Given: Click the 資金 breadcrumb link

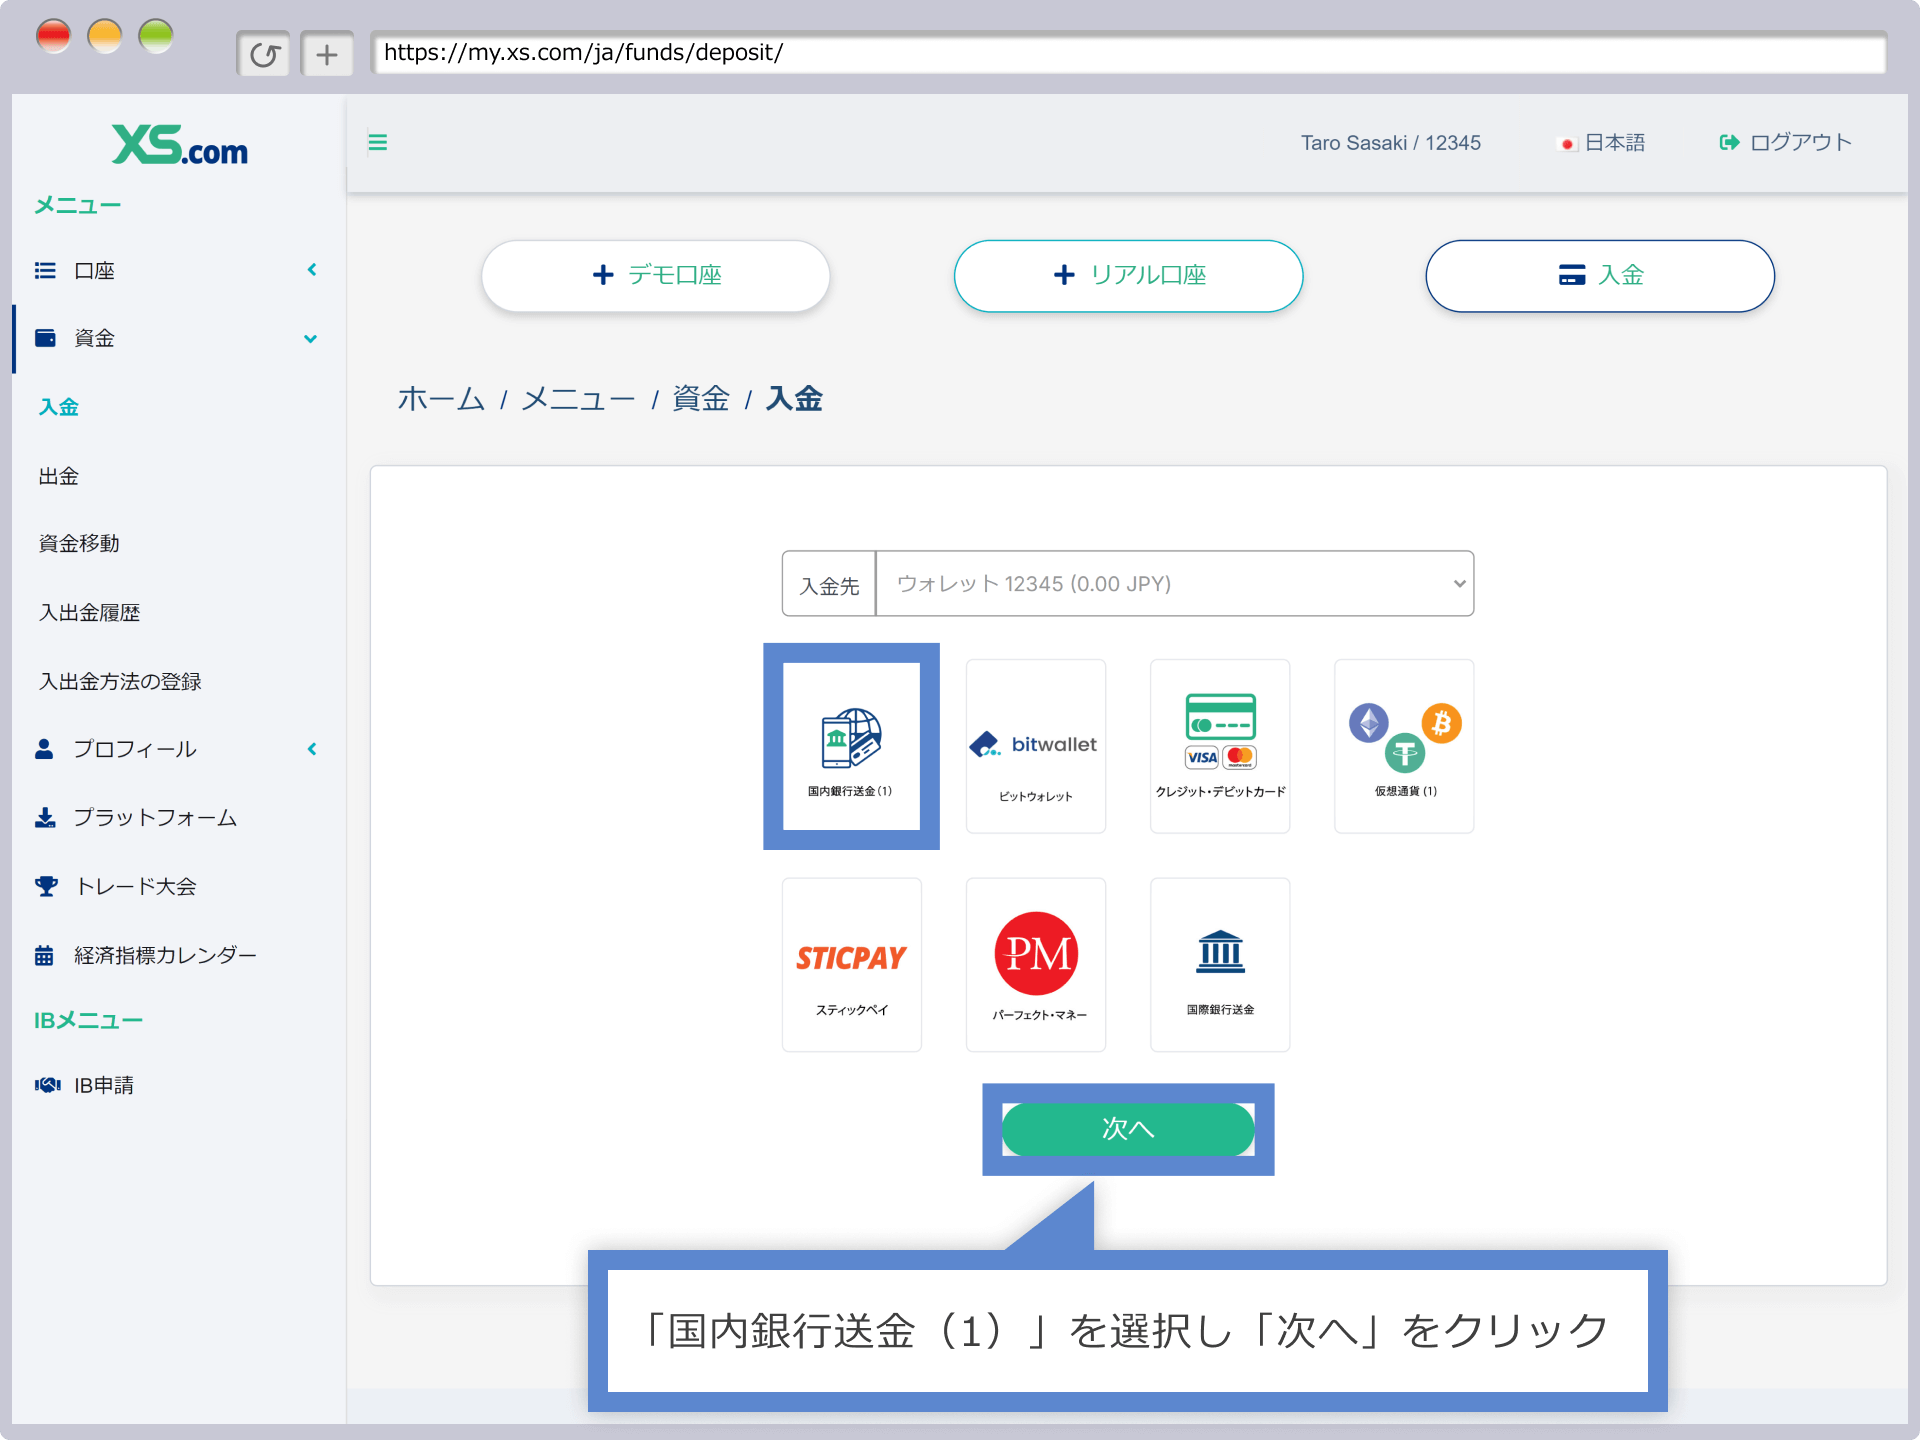Looking at the screenshot, I should 701,399.
